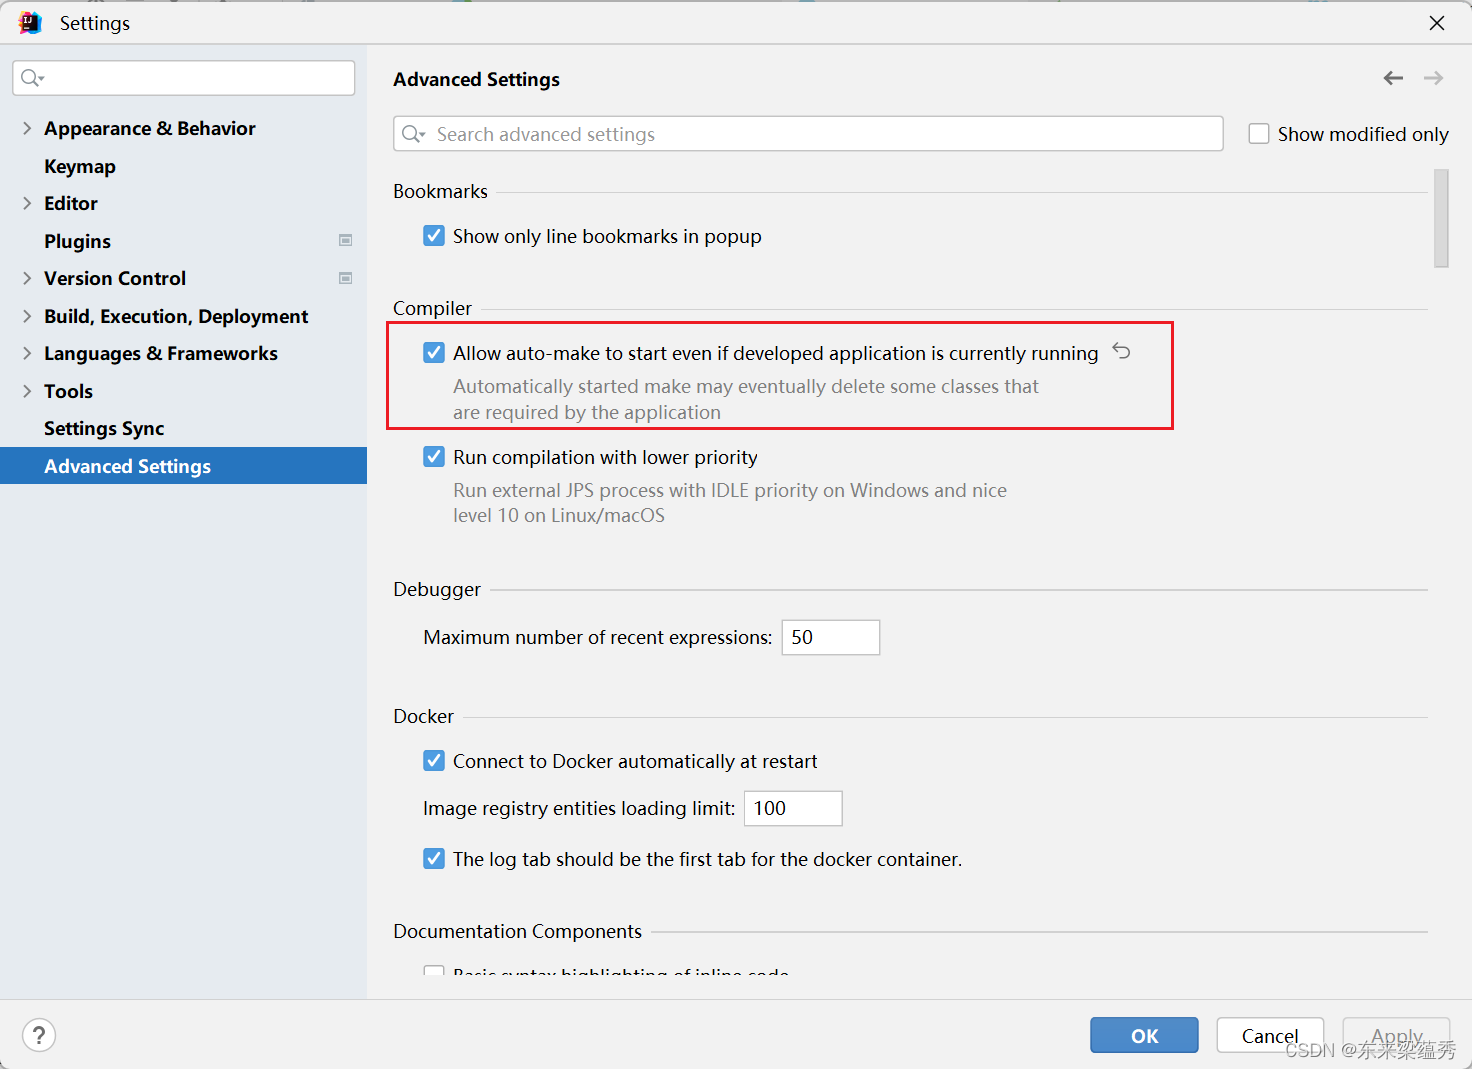Expand Build, Execution, Deployment node
The width and height of the screenshot is (1472, 1069).
[27, 316]
